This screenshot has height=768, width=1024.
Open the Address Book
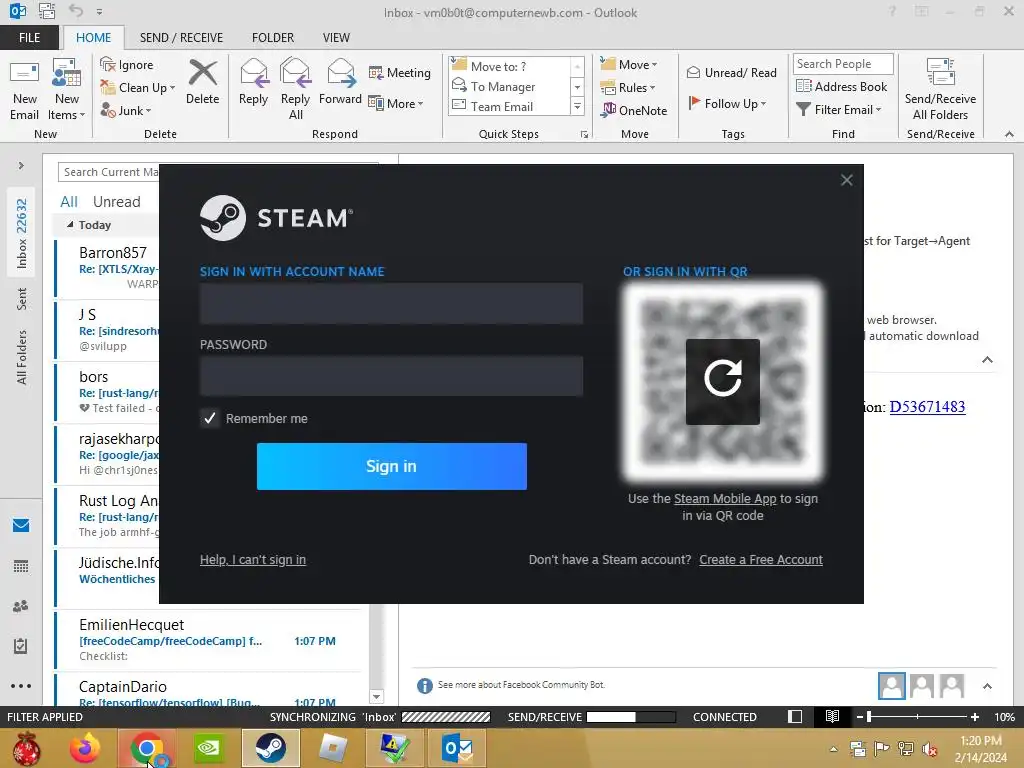(841, 86)
